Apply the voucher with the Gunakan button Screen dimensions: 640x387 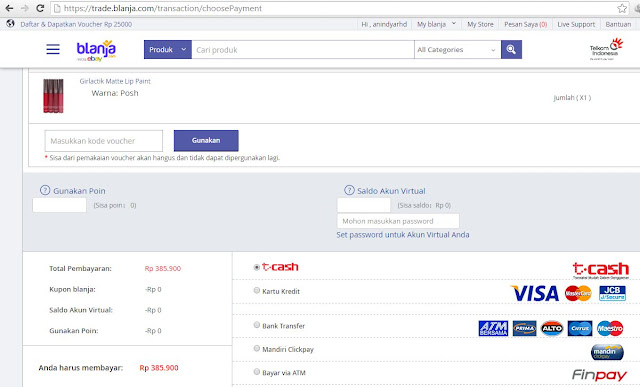coord(206,140)
